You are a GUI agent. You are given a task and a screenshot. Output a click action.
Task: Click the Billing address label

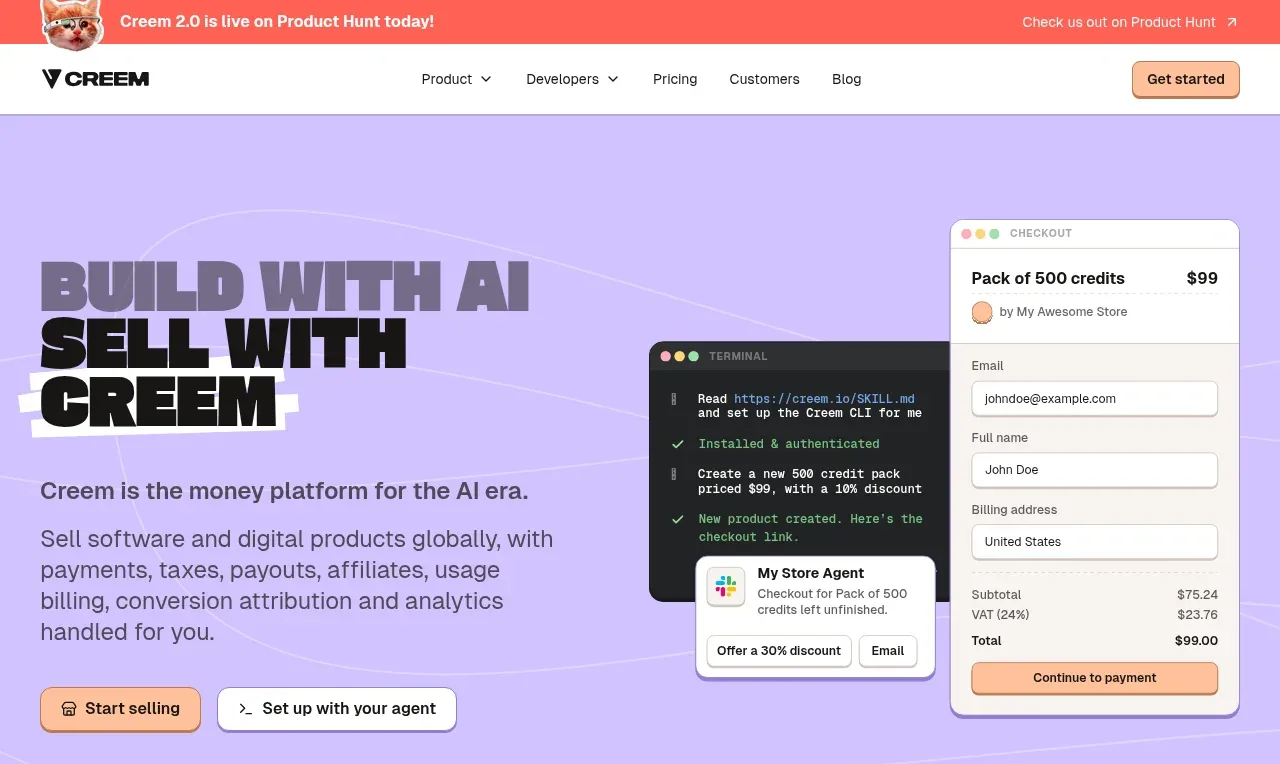(1014, 510)
